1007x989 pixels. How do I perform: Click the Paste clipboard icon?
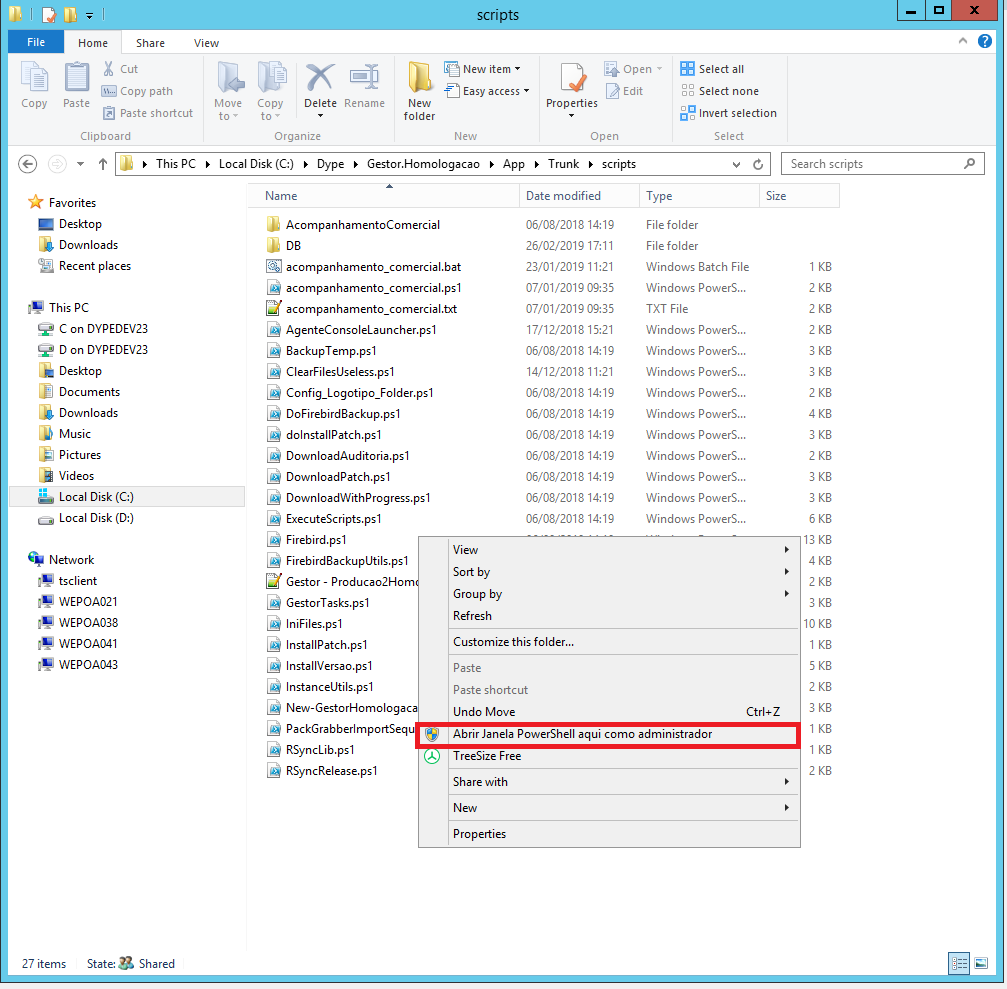(x=76, y=78)
